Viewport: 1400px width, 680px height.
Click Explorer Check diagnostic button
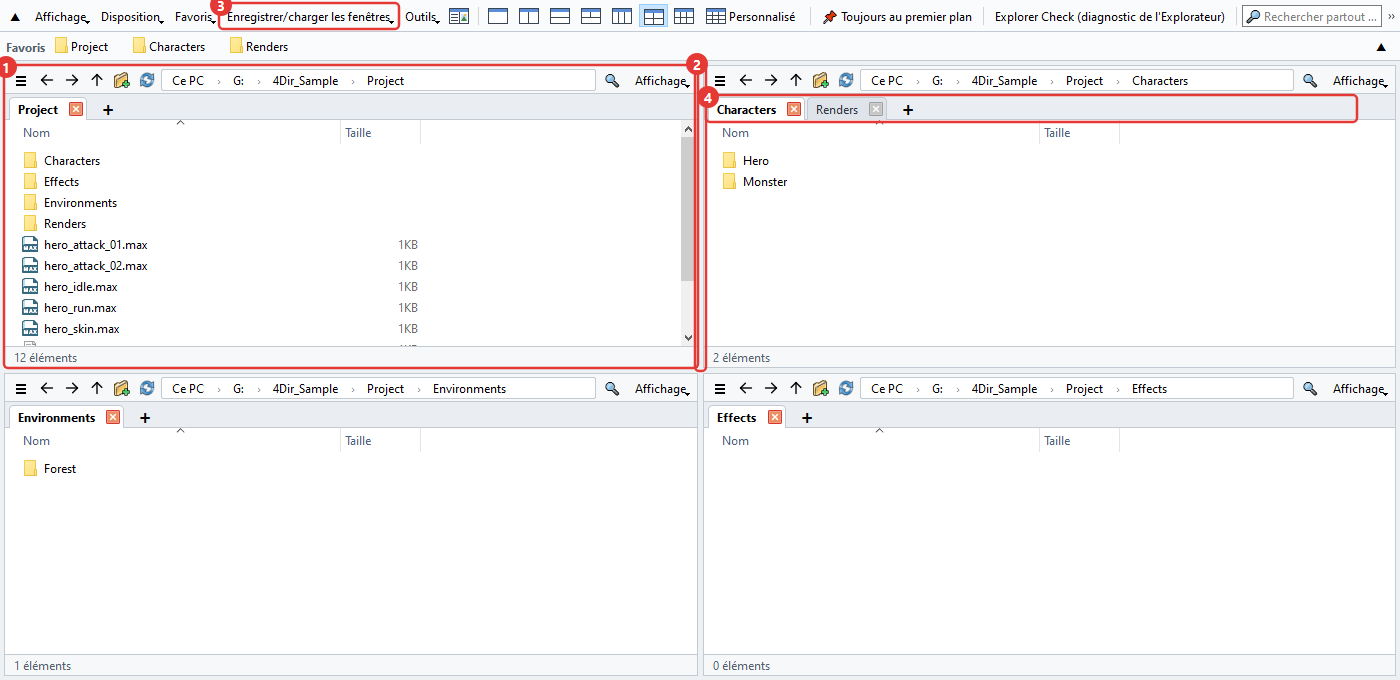[1110, 17]
